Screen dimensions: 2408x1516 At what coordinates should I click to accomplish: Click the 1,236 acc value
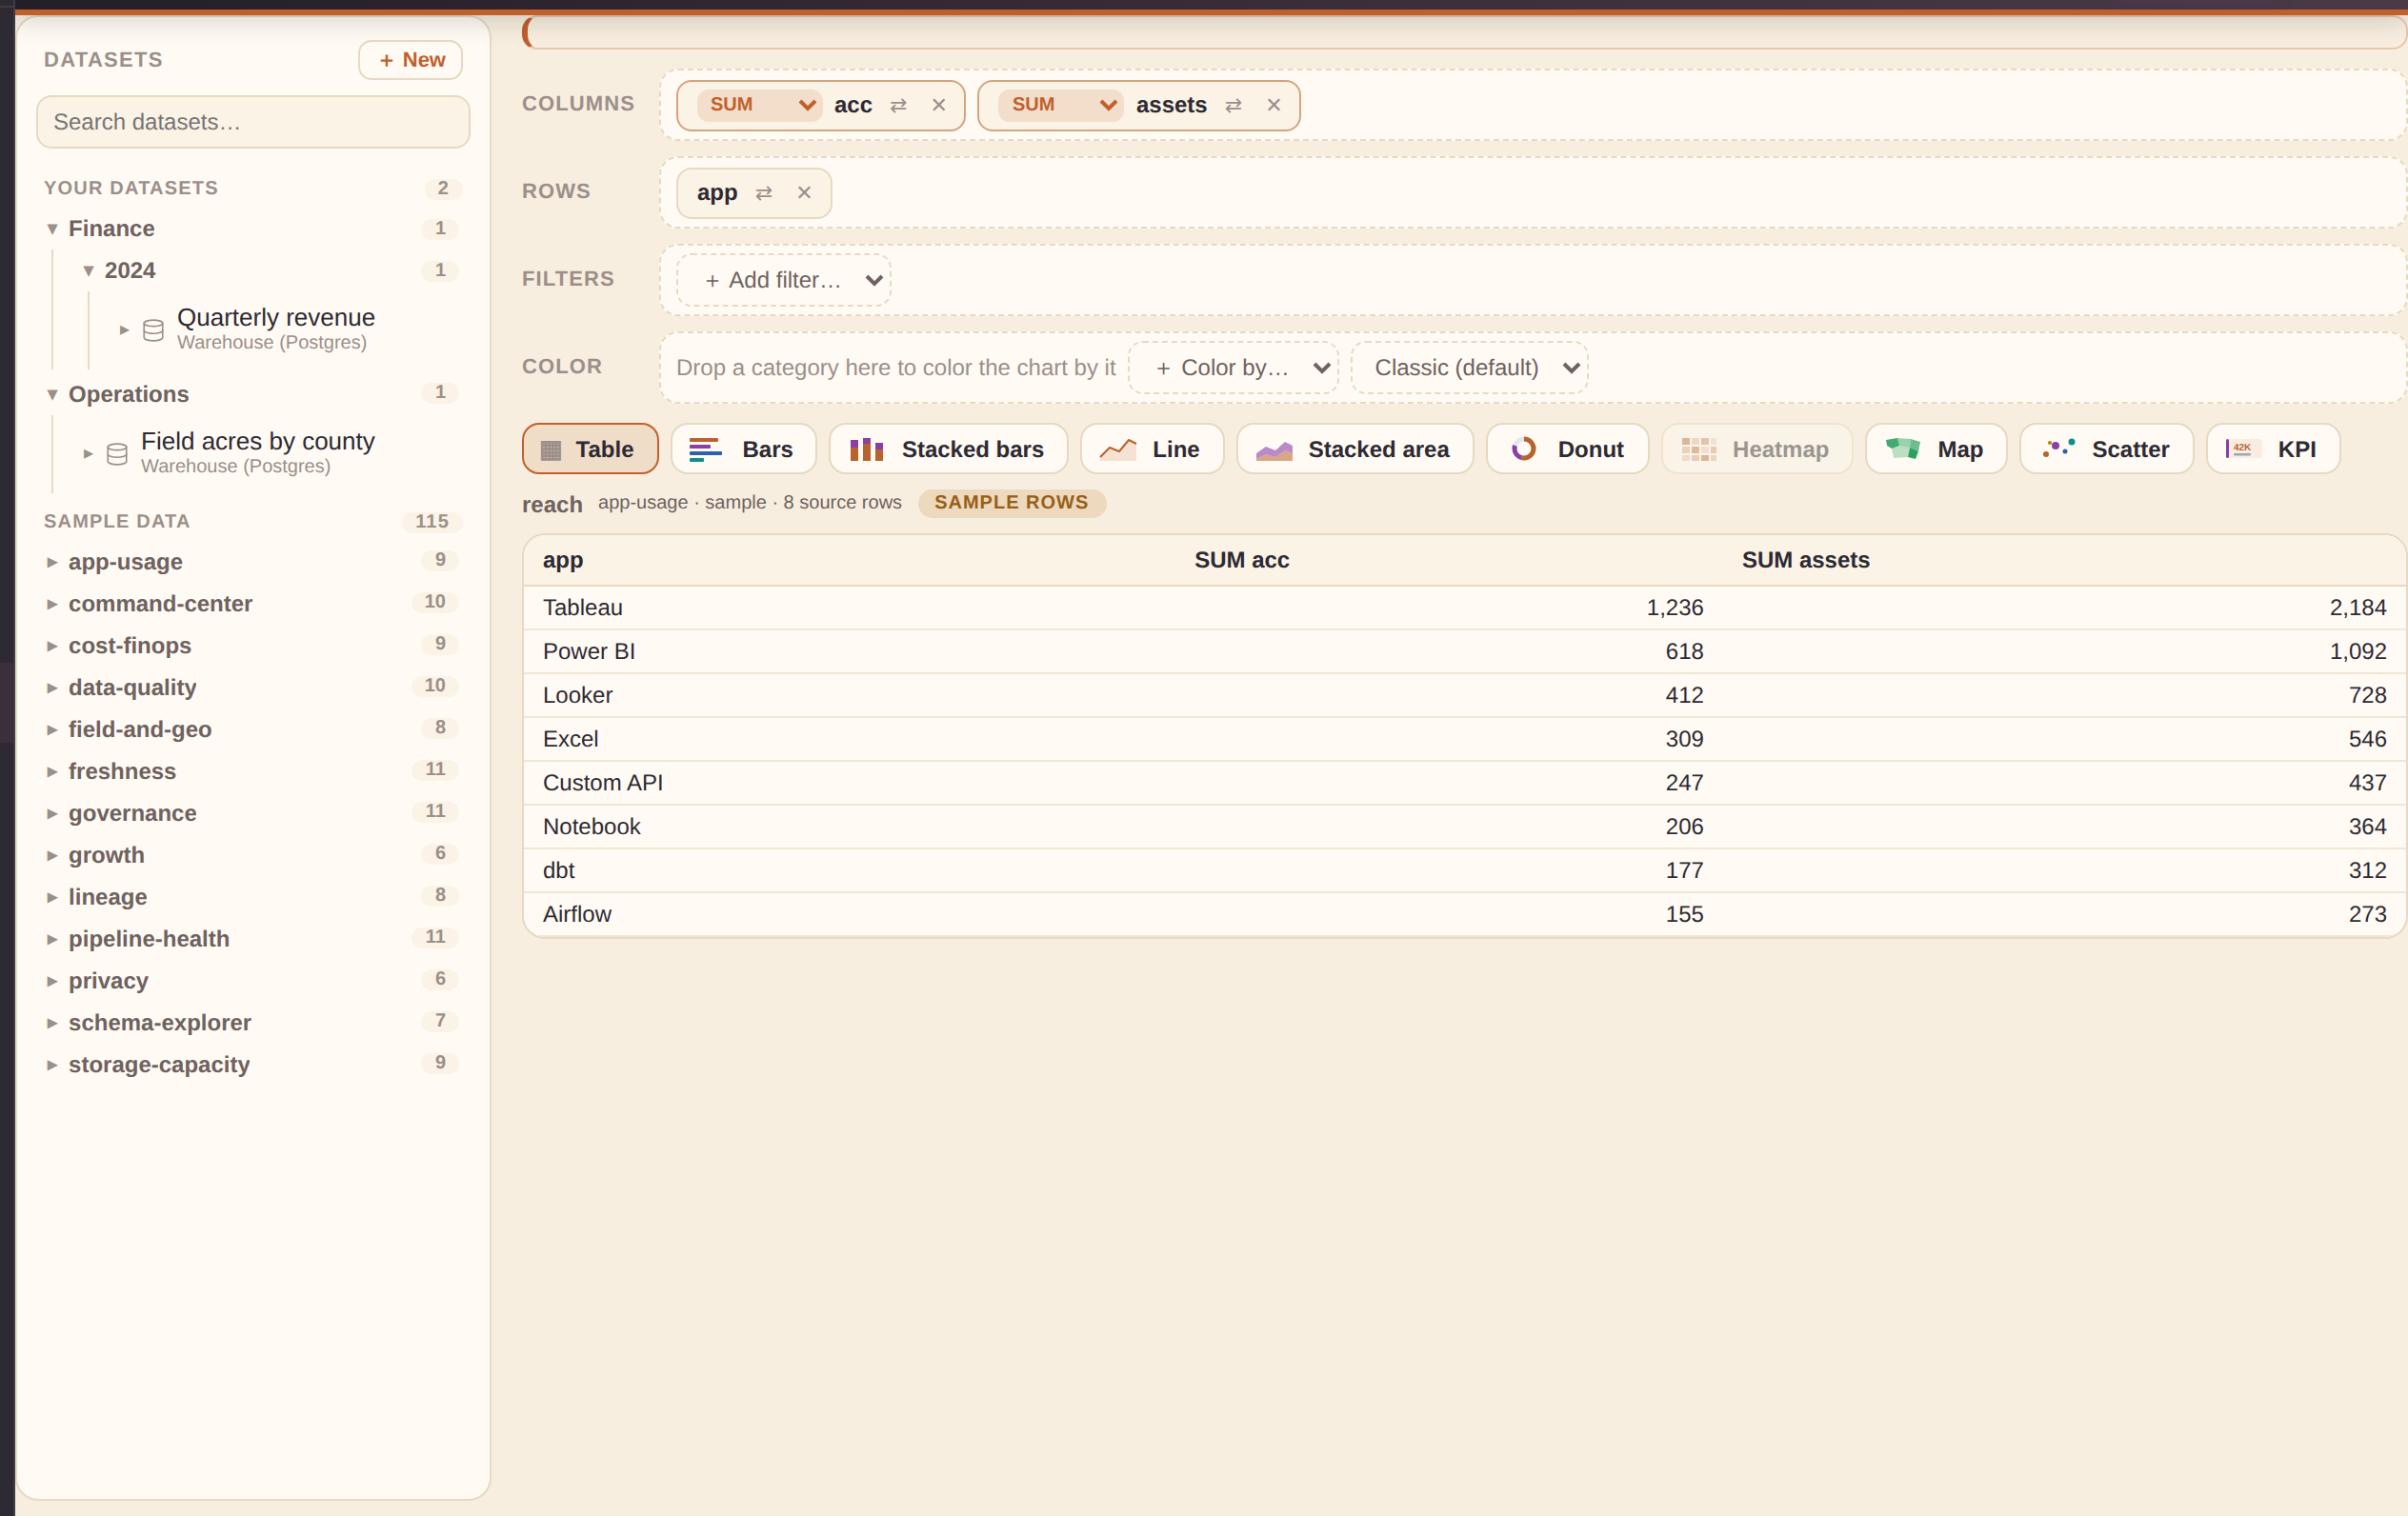tap(1675, 608)
